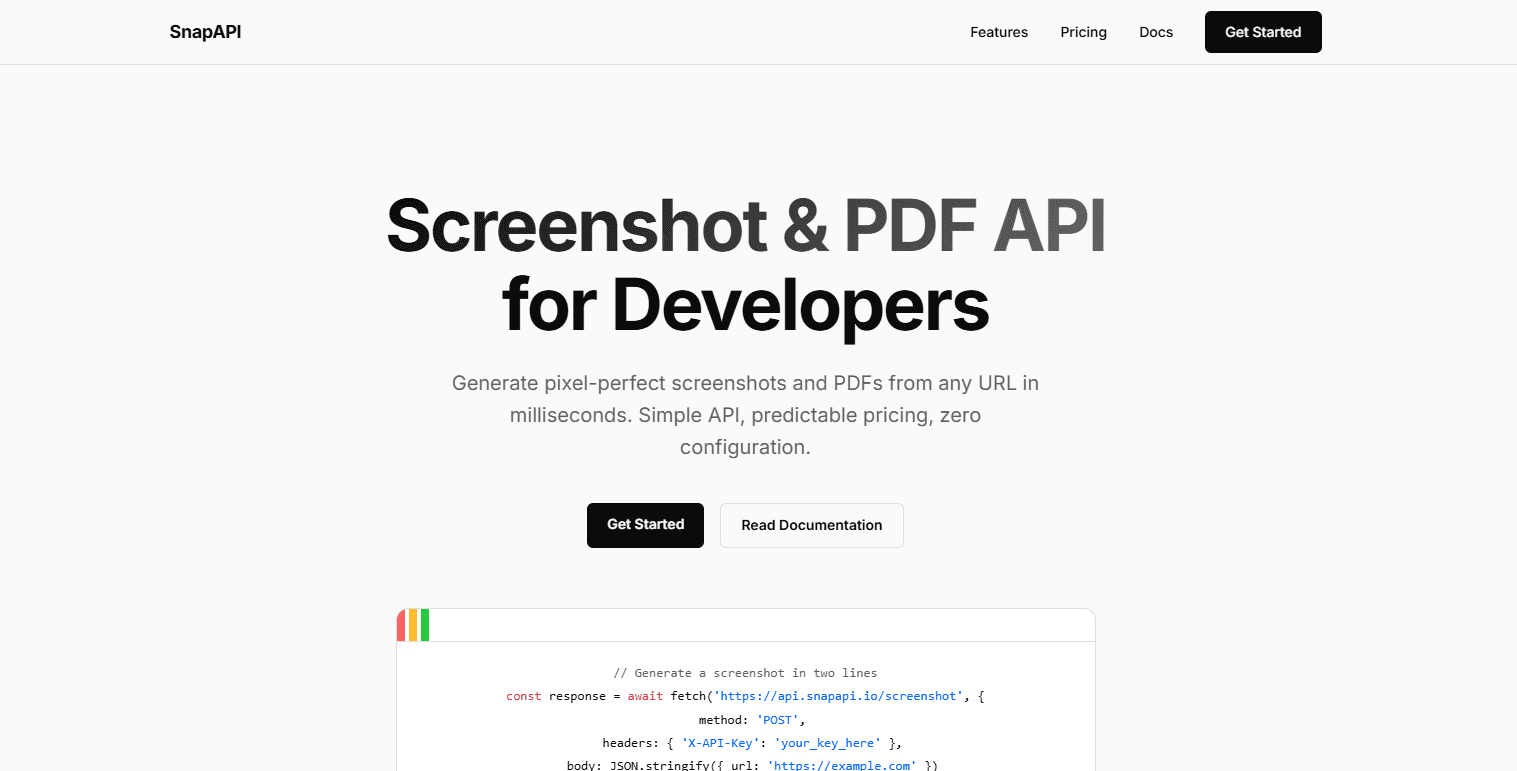The image size is (1517, 771).
Task: Open Read Documentation
Action: coord(811,525)
